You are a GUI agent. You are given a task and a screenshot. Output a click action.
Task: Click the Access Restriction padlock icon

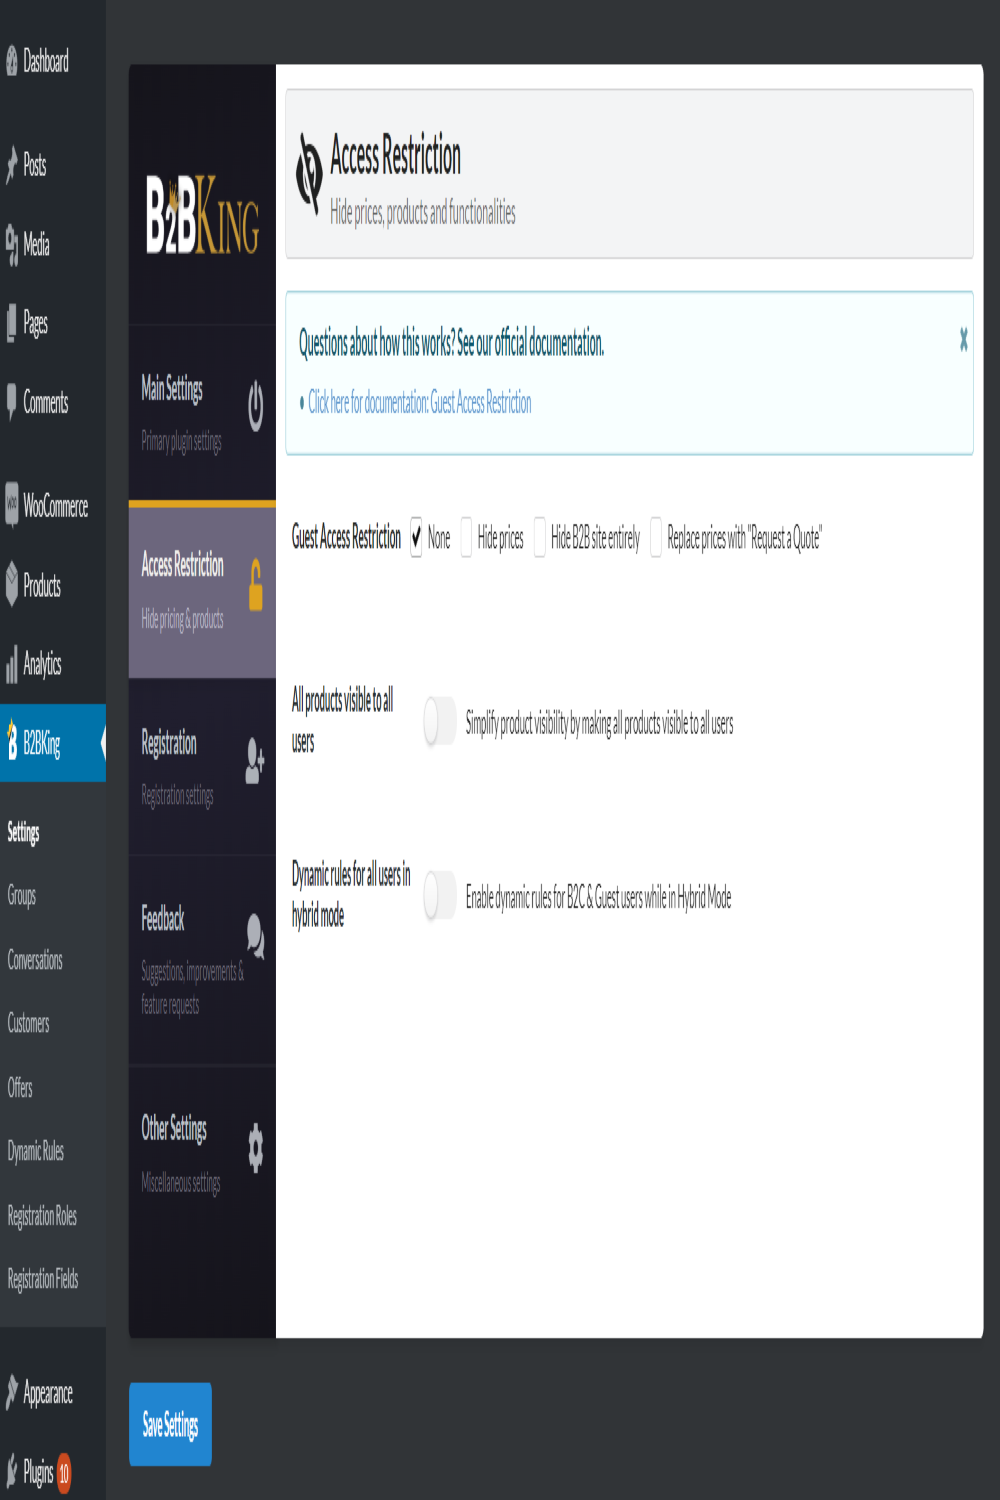tap(256, 584)
